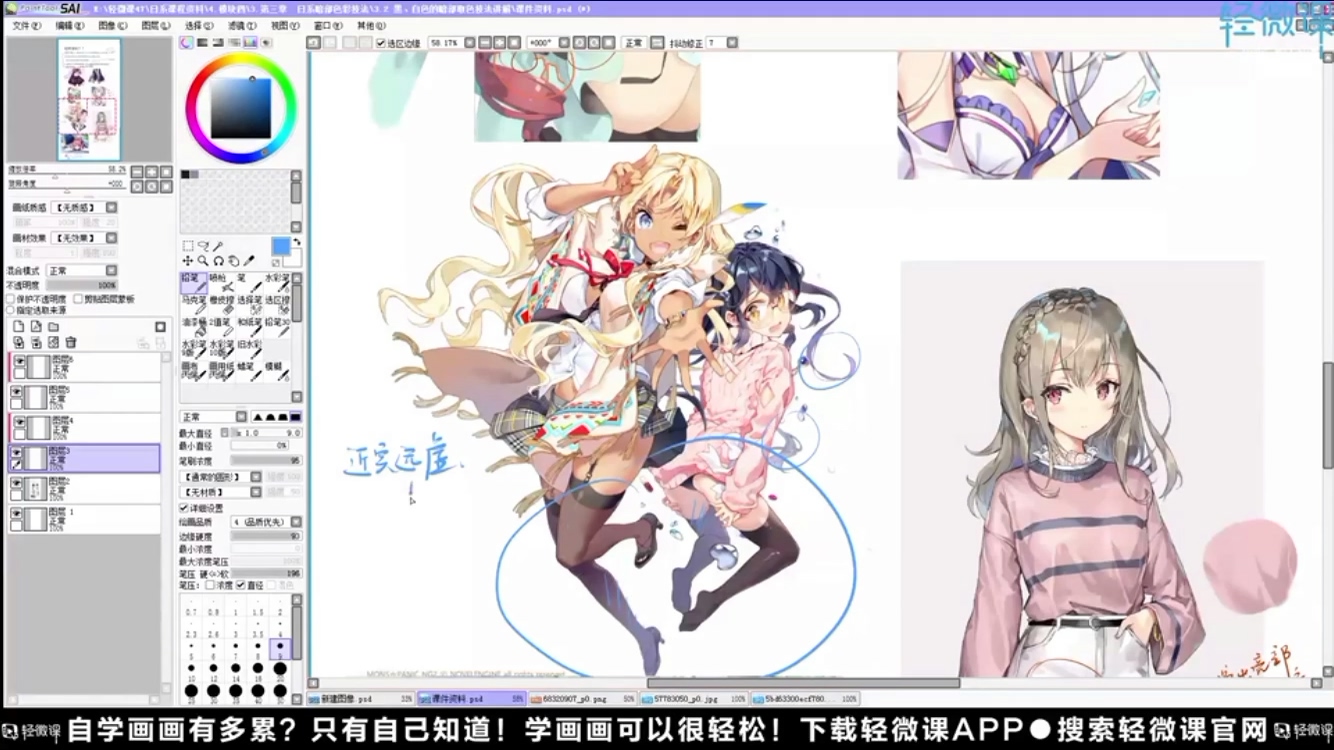This screenshot has height=750, width=1334.
Task: Choose the 模糊 blur brush
Action: click(x=277, y=372)
